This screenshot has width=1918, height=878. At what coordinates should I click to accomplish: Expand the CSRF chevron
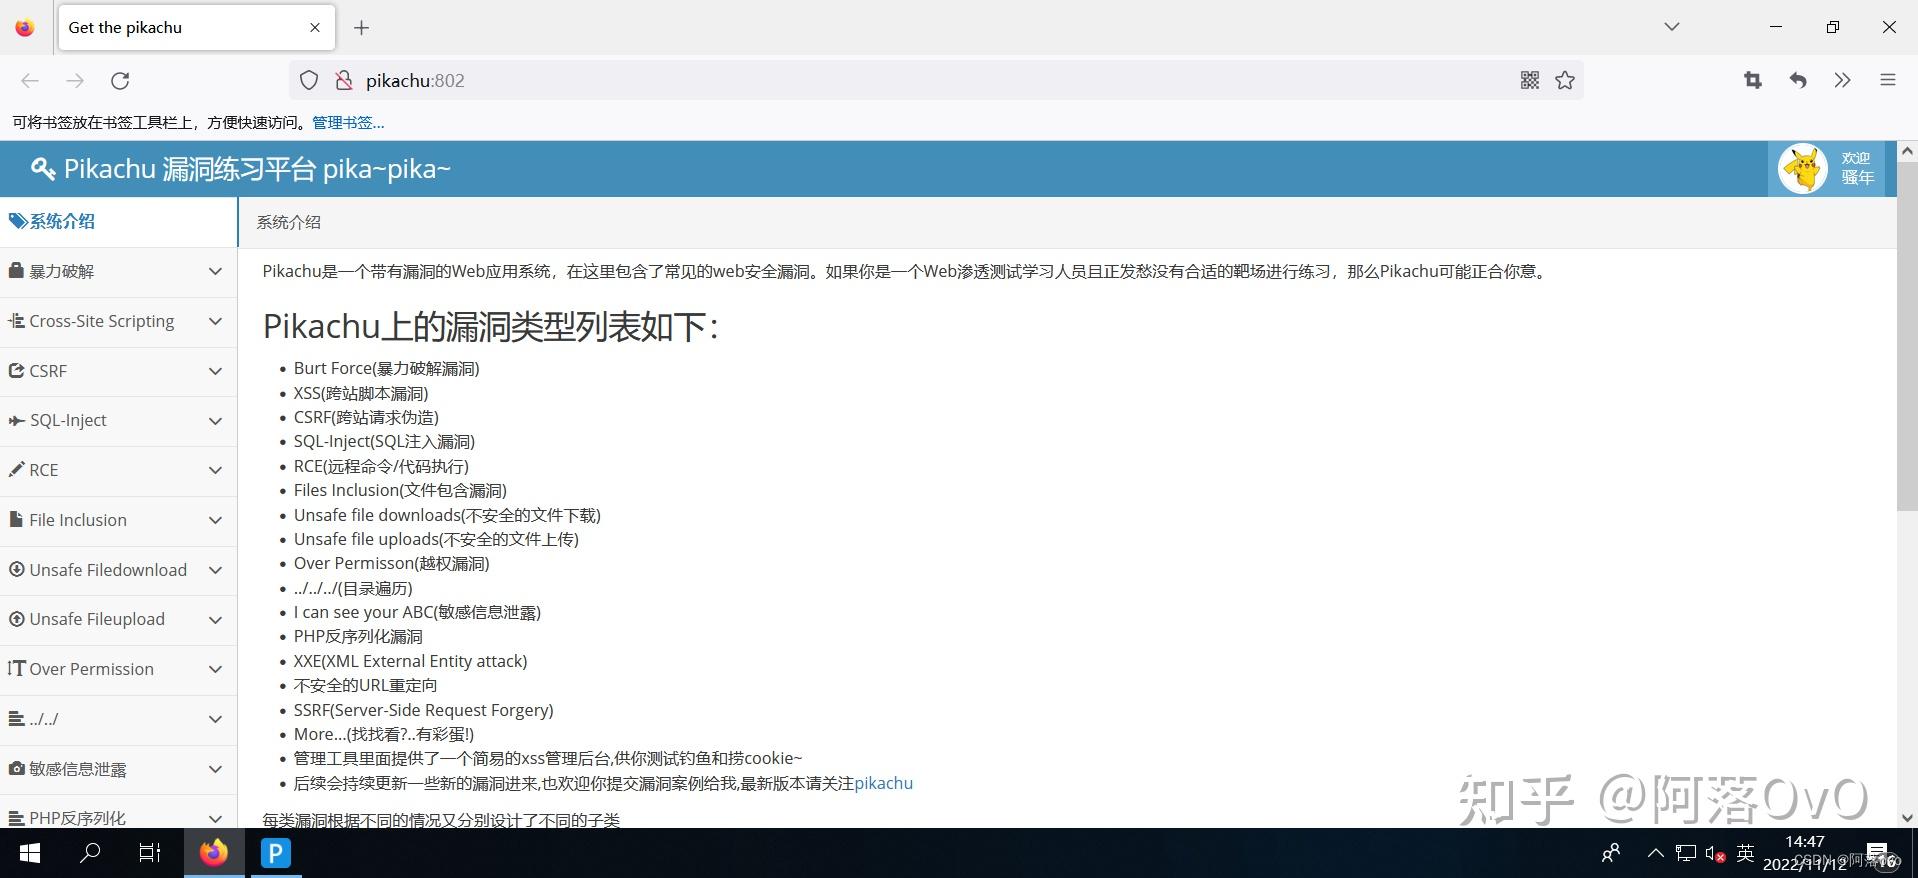coord(215,371)
